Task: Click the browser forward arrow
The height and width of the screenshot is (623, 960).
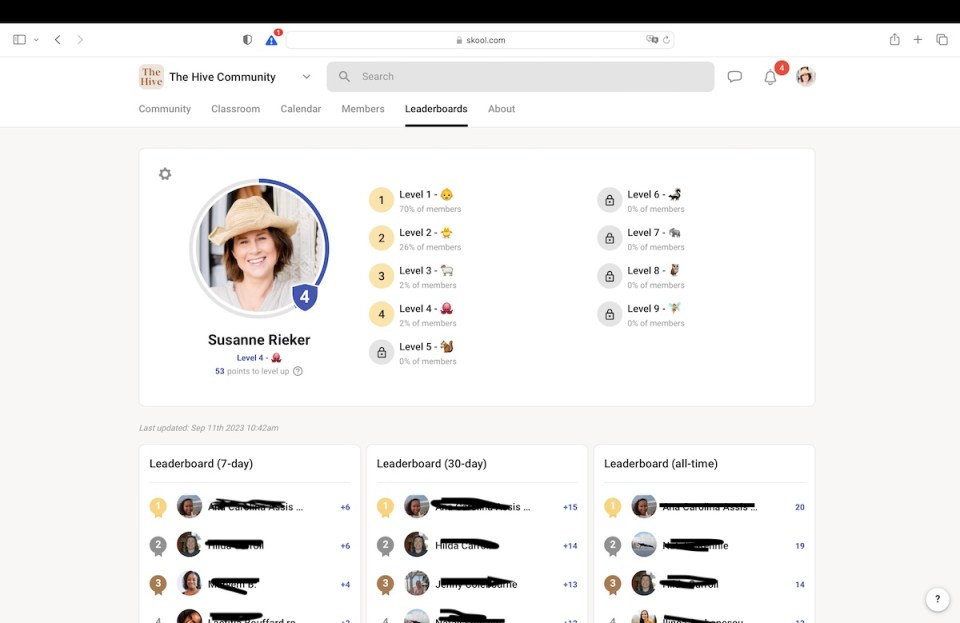Action: (x=80, y=40)
